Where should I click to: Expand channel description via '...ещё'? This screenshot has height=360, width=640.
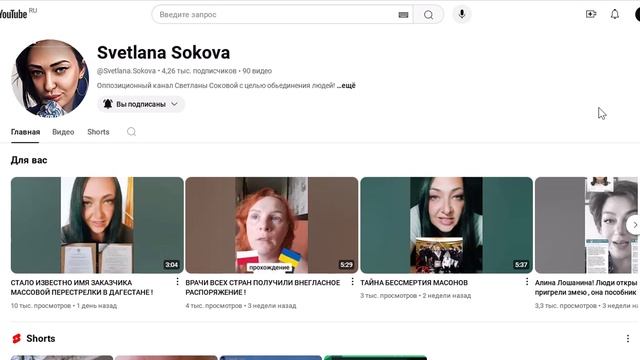[346, 85]
